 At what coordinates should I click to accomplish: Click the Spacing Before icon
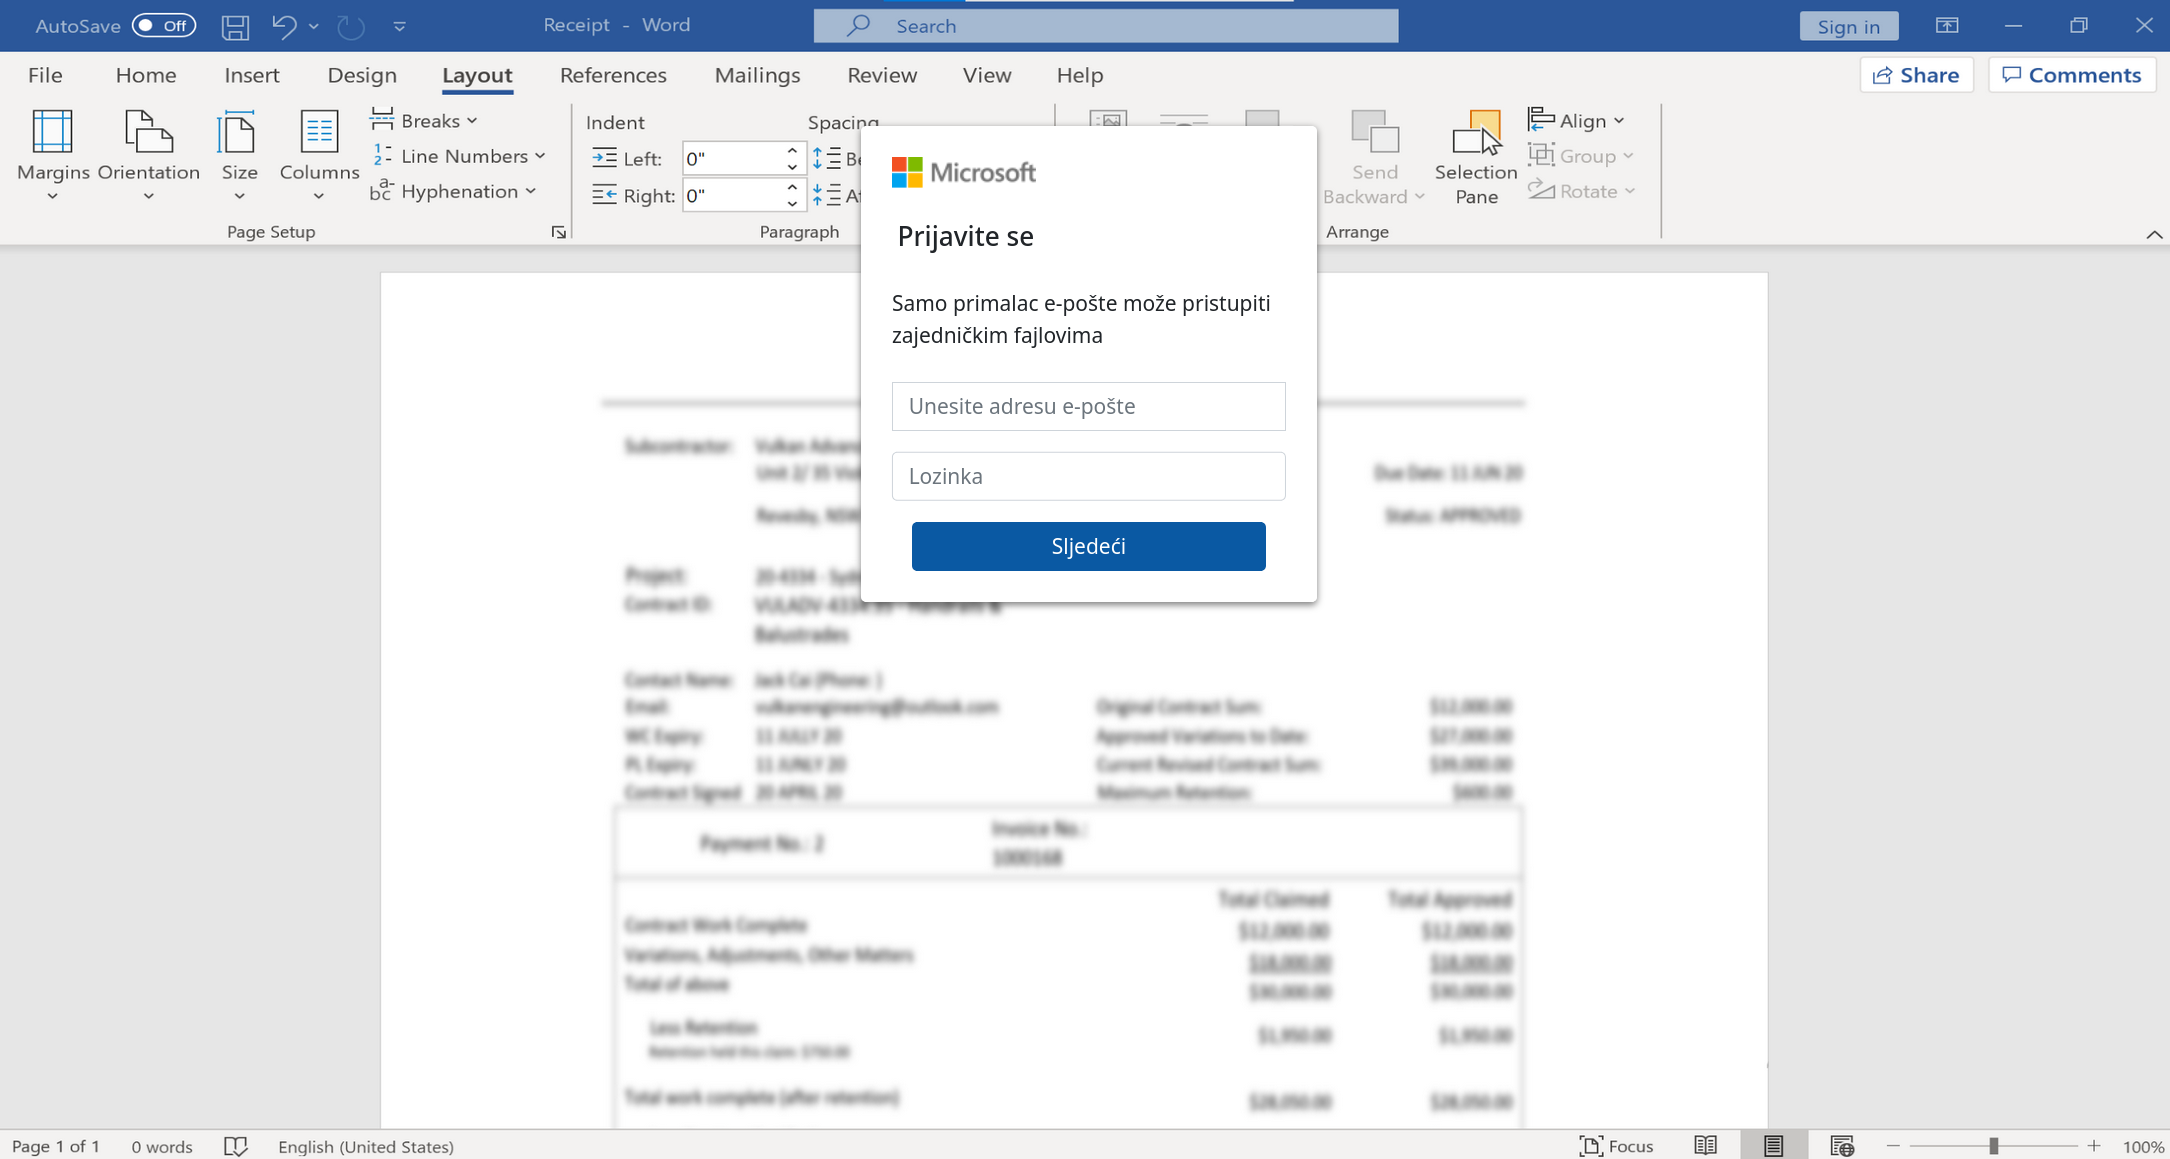coord(826,157)
